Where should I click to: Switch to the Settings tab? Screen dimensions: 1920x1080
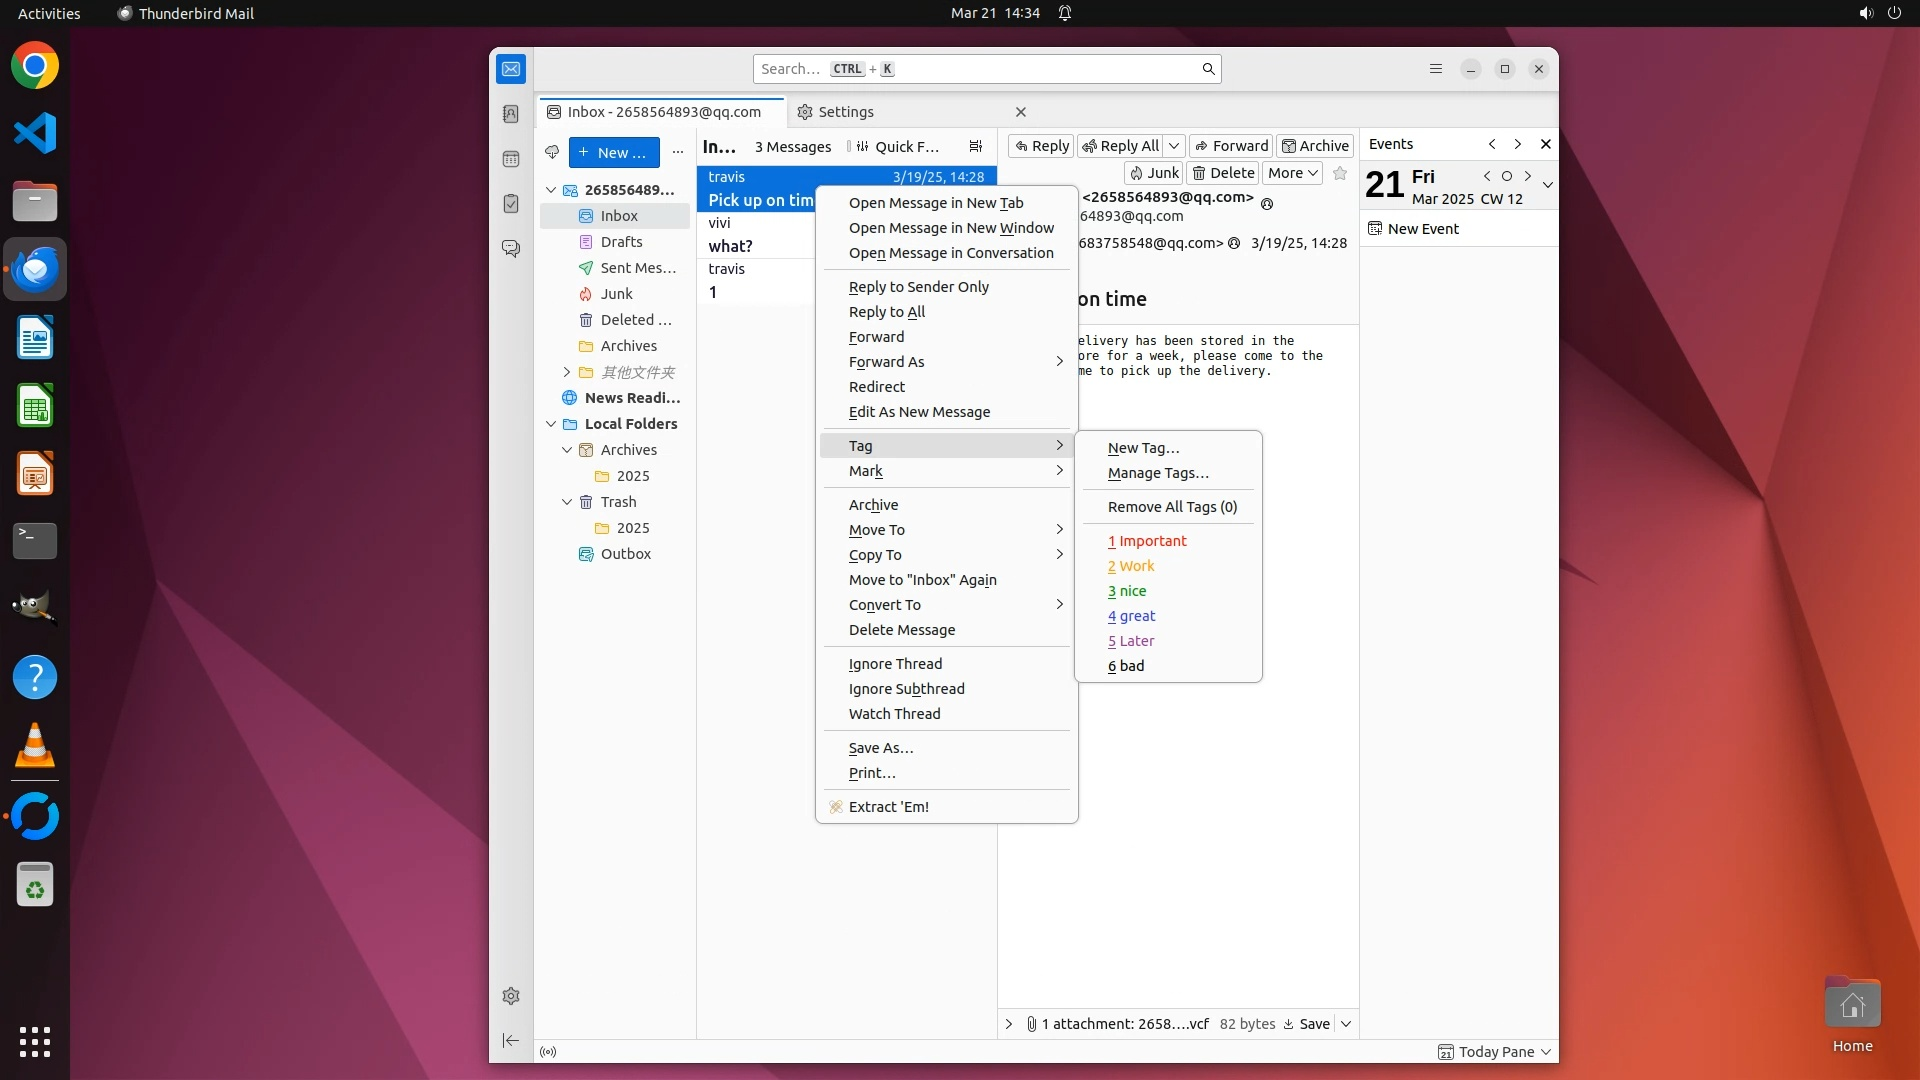click(x=845, y=112)
